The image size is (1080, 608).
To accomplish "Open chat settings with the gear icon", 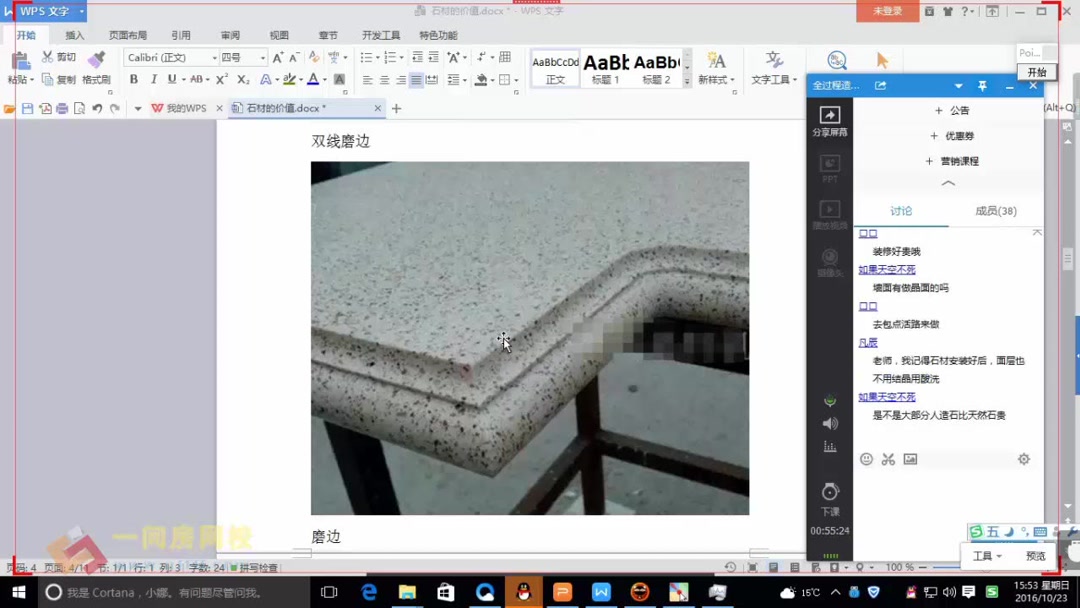I will click(x=1023, y=459).
